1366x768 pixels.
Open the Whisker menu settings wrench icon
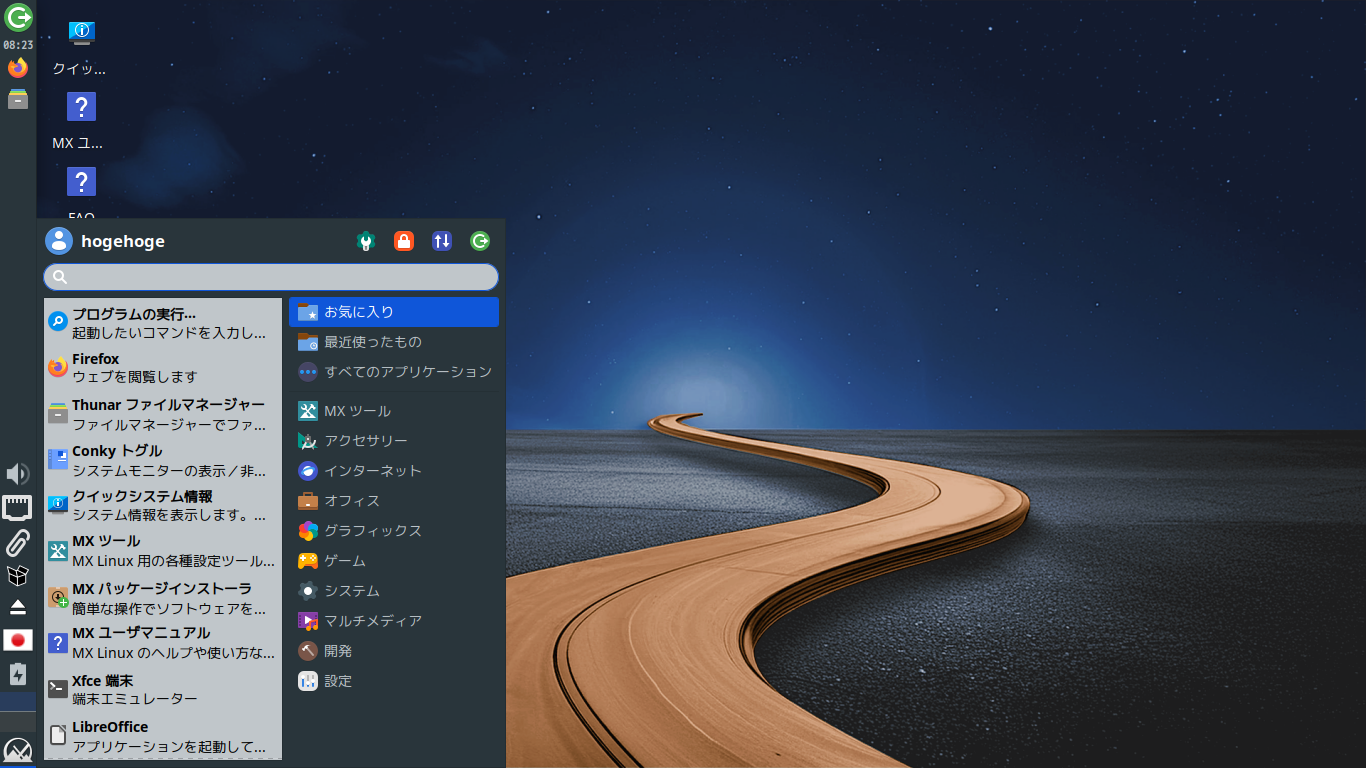click(x=366, y=241)
